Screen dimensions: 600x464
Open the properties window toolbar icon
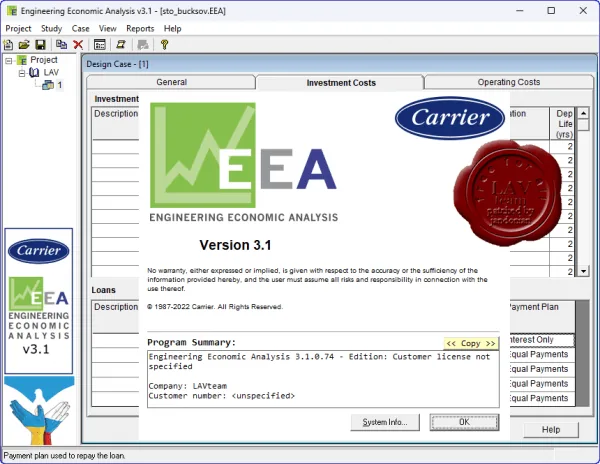pos(99,45)
